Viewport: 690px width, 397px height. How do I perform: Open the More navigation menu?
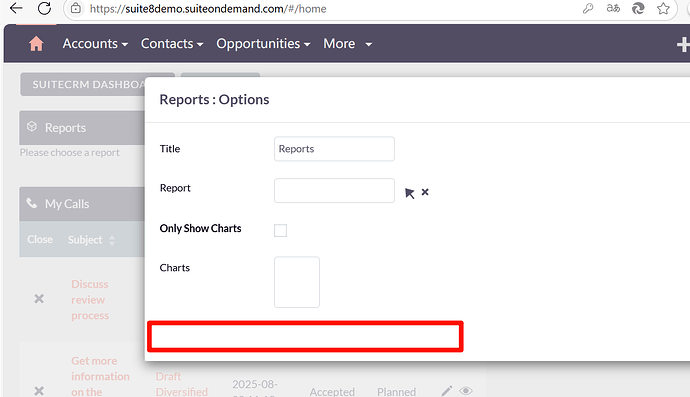click(348, 44)
